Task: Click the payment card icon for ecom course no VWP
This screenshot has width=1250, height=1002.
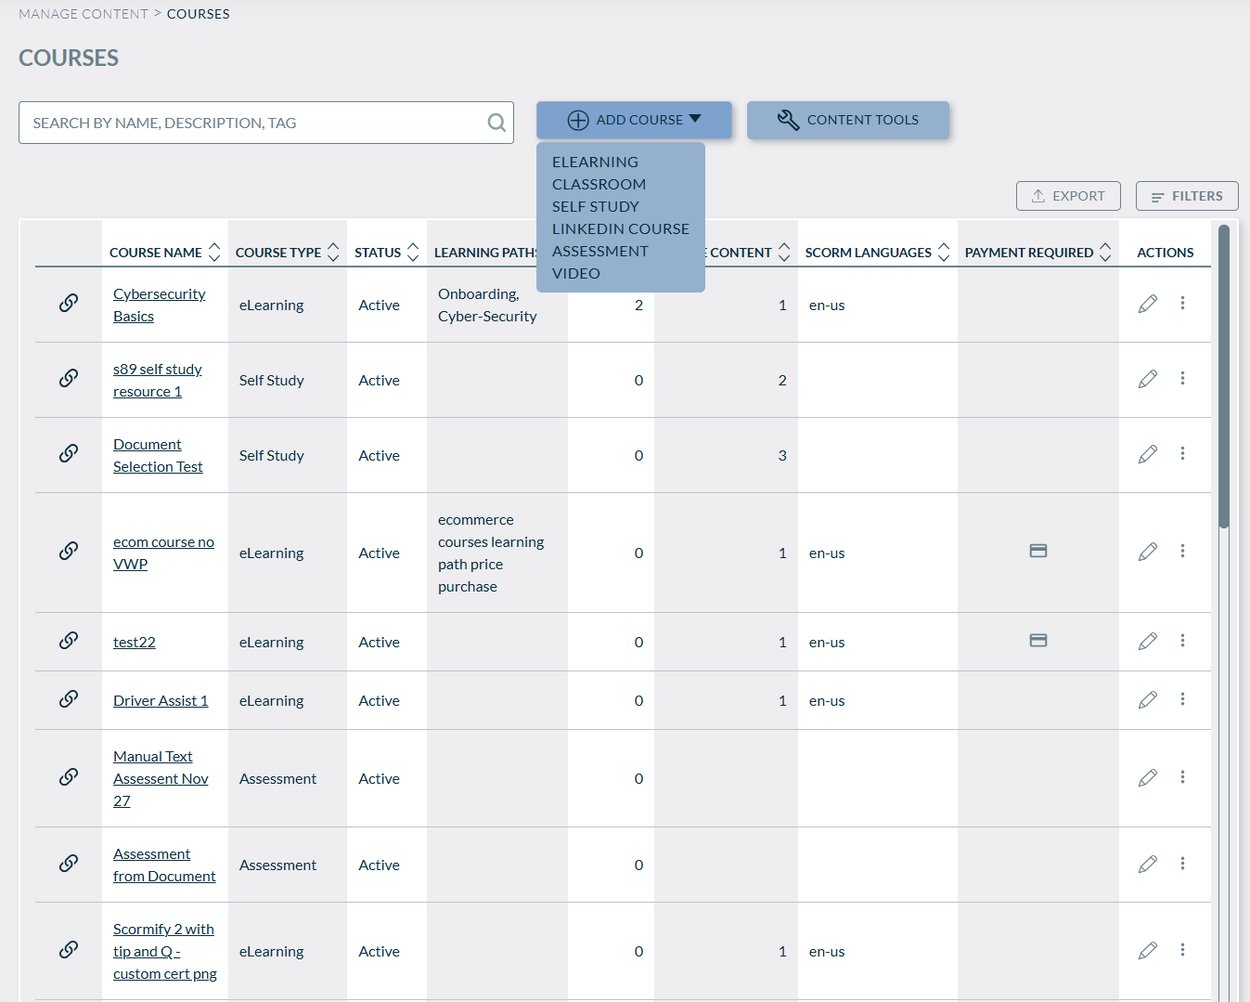Action: coord(1038,551)
